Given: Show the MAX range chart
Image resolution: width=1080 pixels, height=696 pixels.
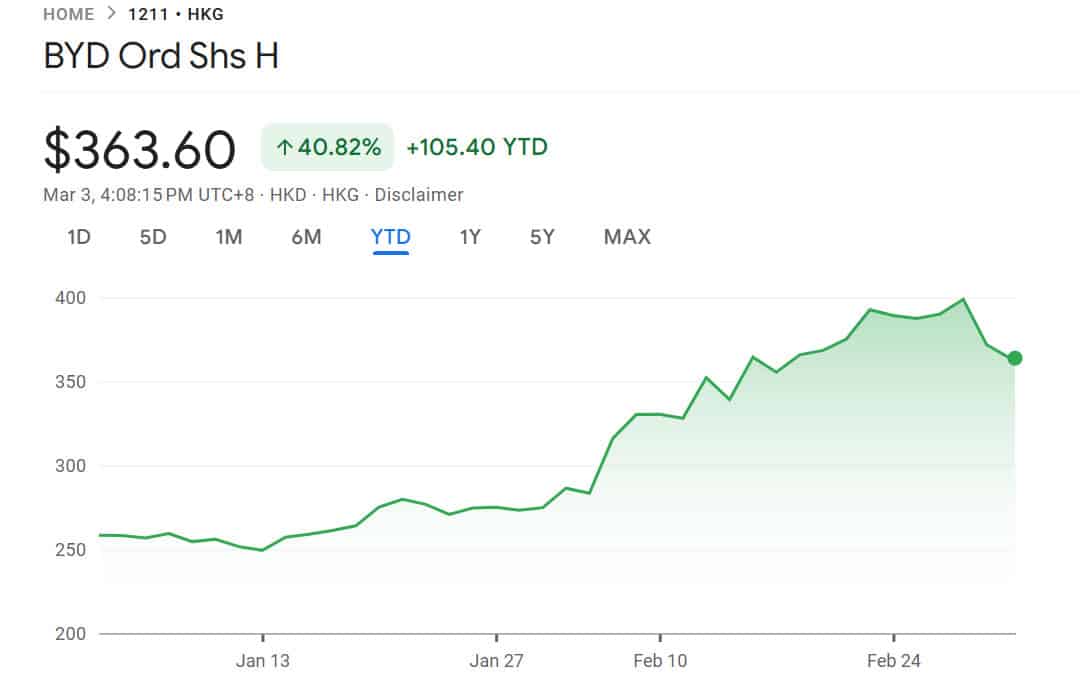Looking at the screenshot, I should [627, 237].
